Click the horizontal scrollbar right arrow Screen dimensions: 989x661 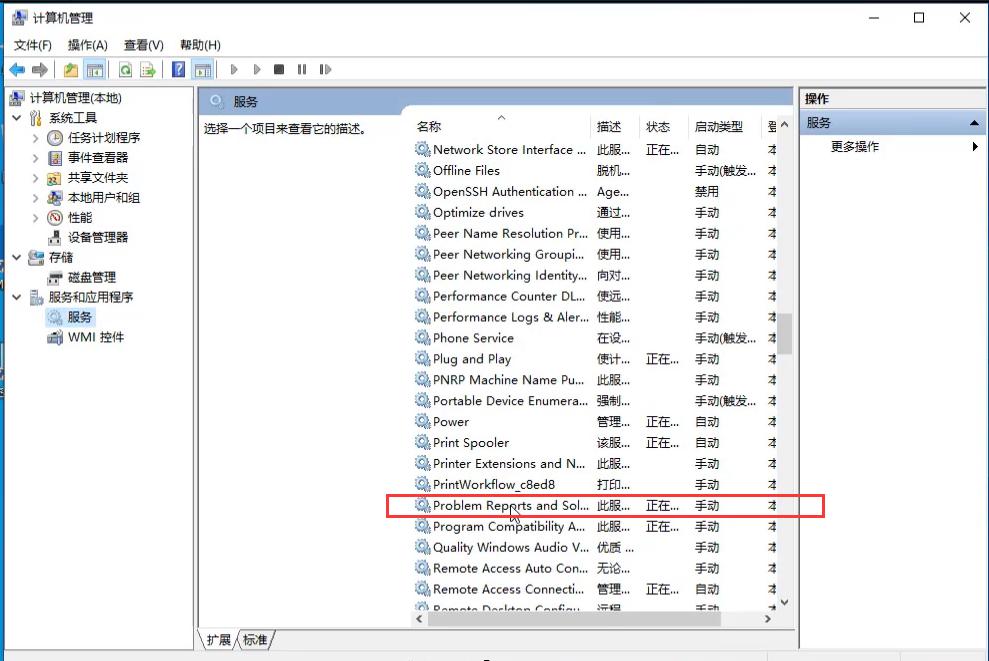pos(768,619)
